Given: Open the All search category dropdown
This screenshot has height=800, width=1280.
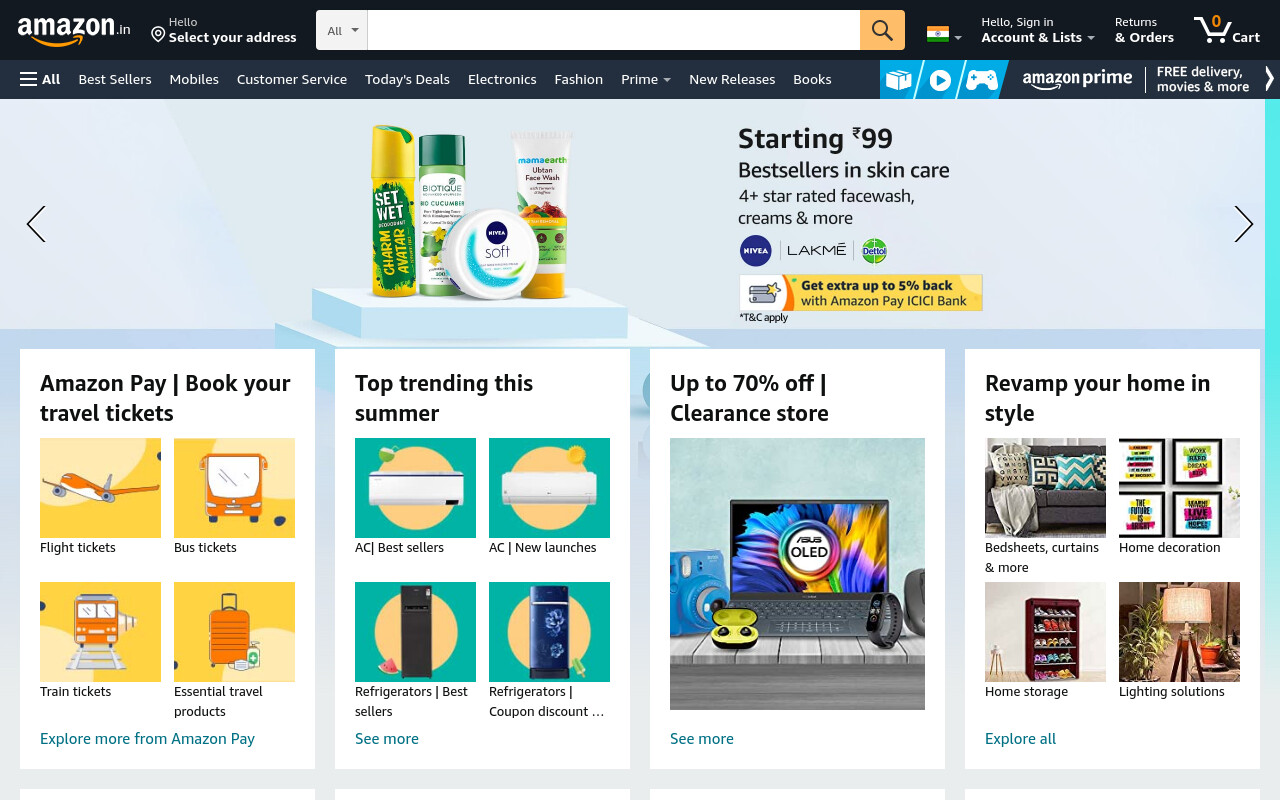Looking at the screenshot, I should click(x=342, y=30).
